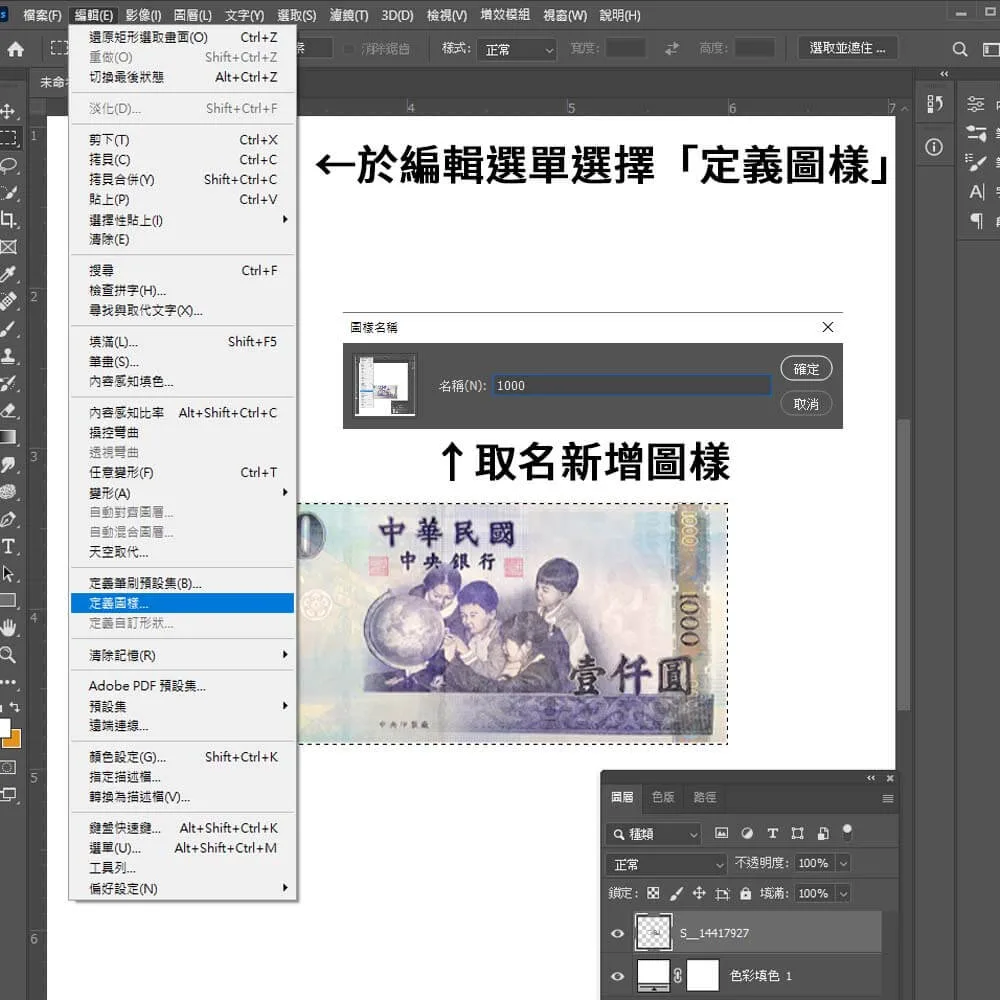
Task: Toggle adjustment layer filter
Action: (x=747, y=833)
